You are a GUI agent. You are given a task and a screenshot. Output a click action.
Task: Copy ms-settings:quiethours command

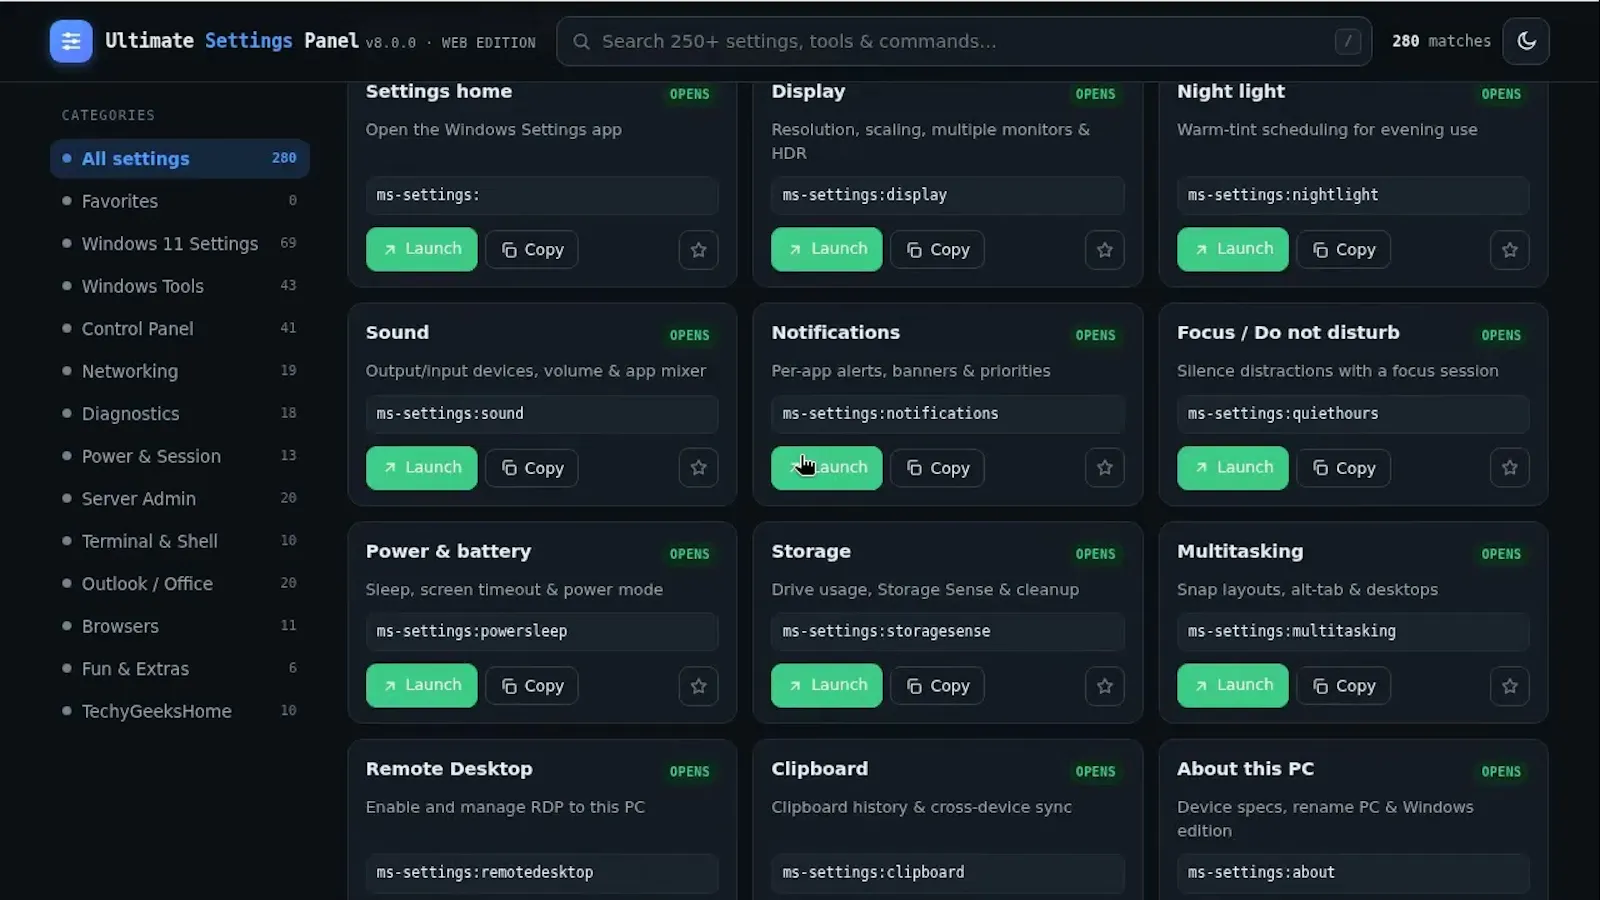pos(1344,468)
